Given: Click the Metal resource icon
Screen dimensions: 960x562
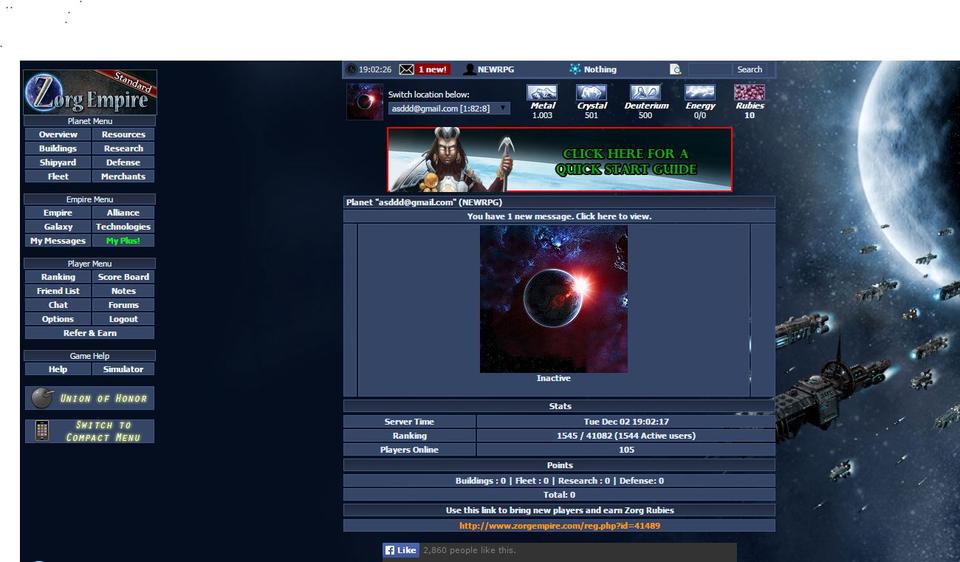Looking at the screenshot, I should point(542,92).
